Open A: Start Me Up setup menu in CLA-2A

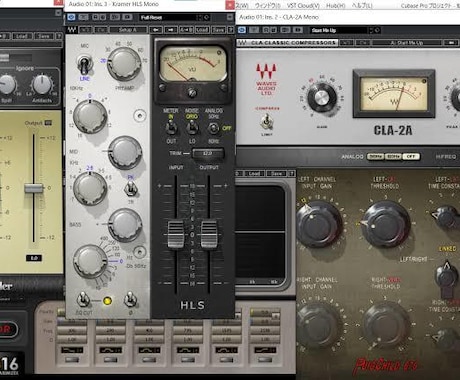point(406,43)
